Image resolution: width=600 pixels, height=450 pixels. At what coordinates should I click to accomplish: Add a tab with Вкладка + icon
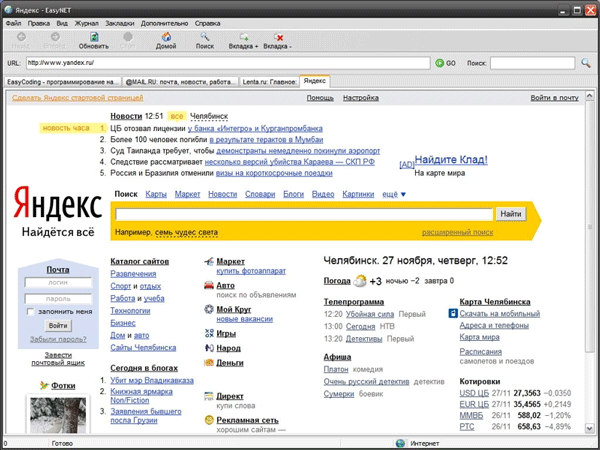tap(244, 37)
